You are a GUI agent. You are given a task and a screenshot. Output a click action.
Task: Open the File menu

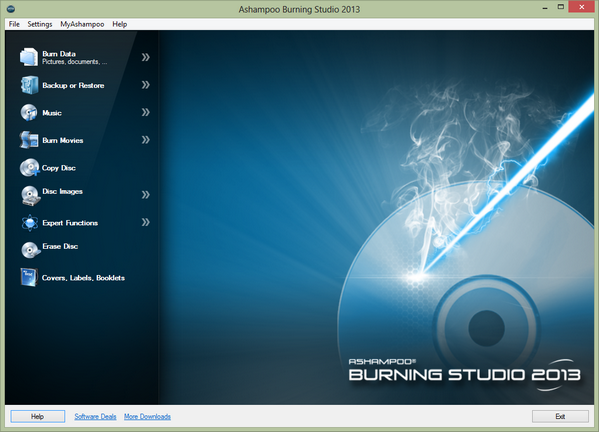(x=14, y=24)
